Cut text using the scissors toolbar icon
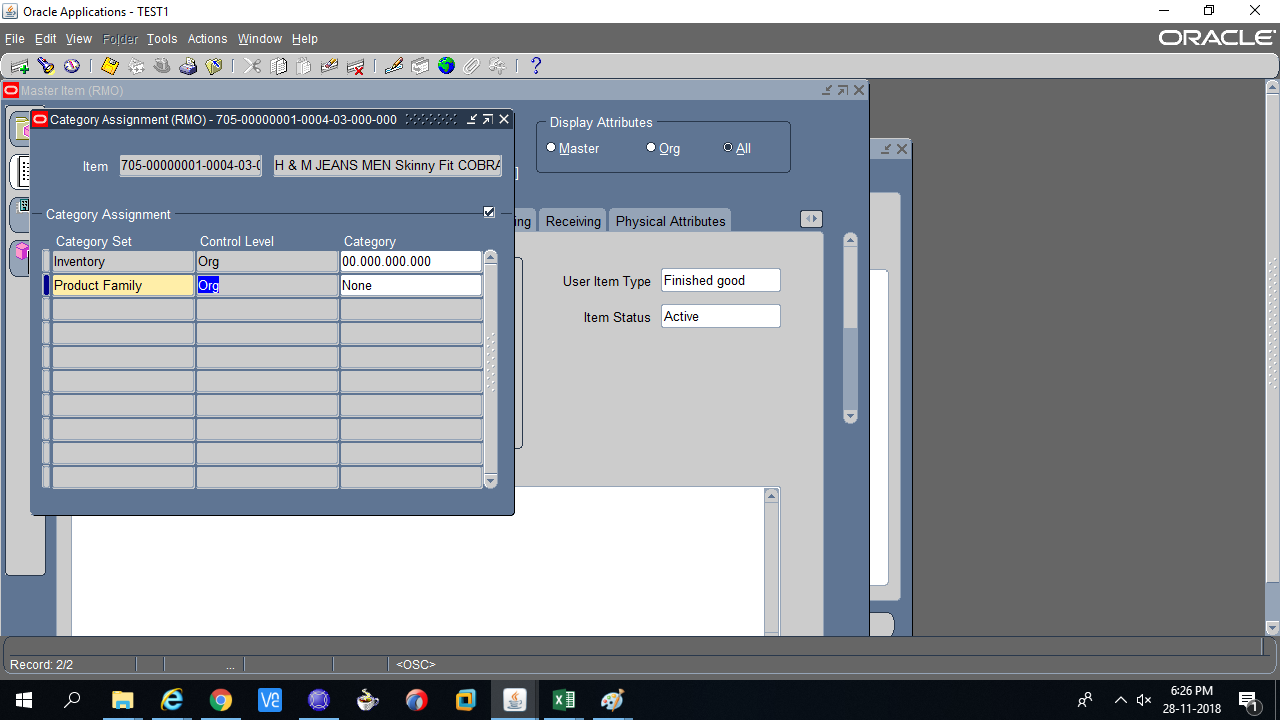Screen dimensions: 1280x720 click(x=252, y=65)
